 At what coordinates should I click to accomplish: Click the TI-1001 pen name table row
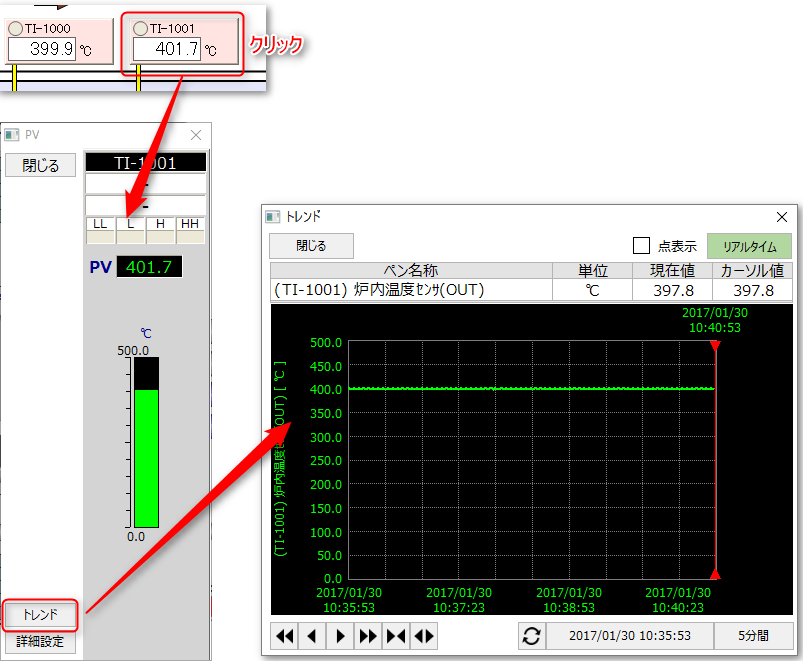[411, 290]
